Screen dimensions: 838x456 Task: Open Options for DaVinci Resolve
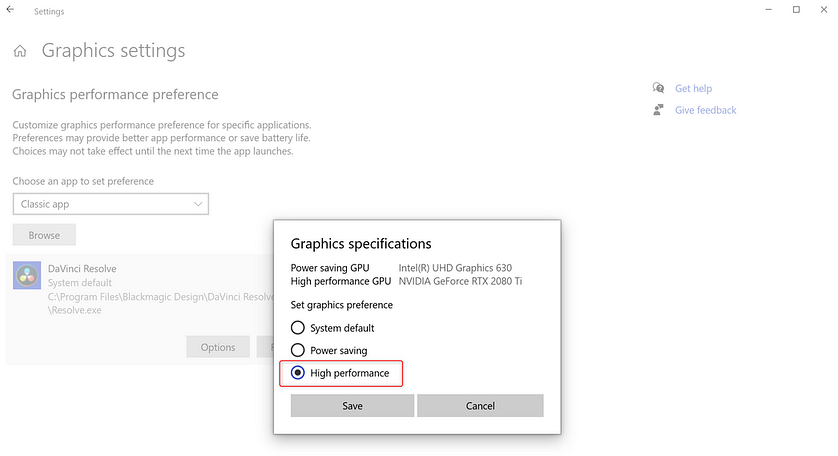click(218, 347)
